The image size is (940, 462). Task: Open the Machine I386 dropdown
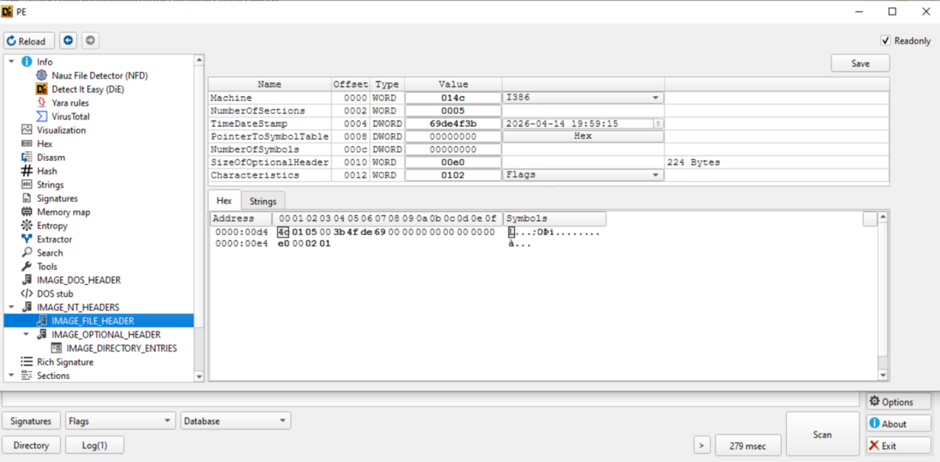tap(583, 97)
